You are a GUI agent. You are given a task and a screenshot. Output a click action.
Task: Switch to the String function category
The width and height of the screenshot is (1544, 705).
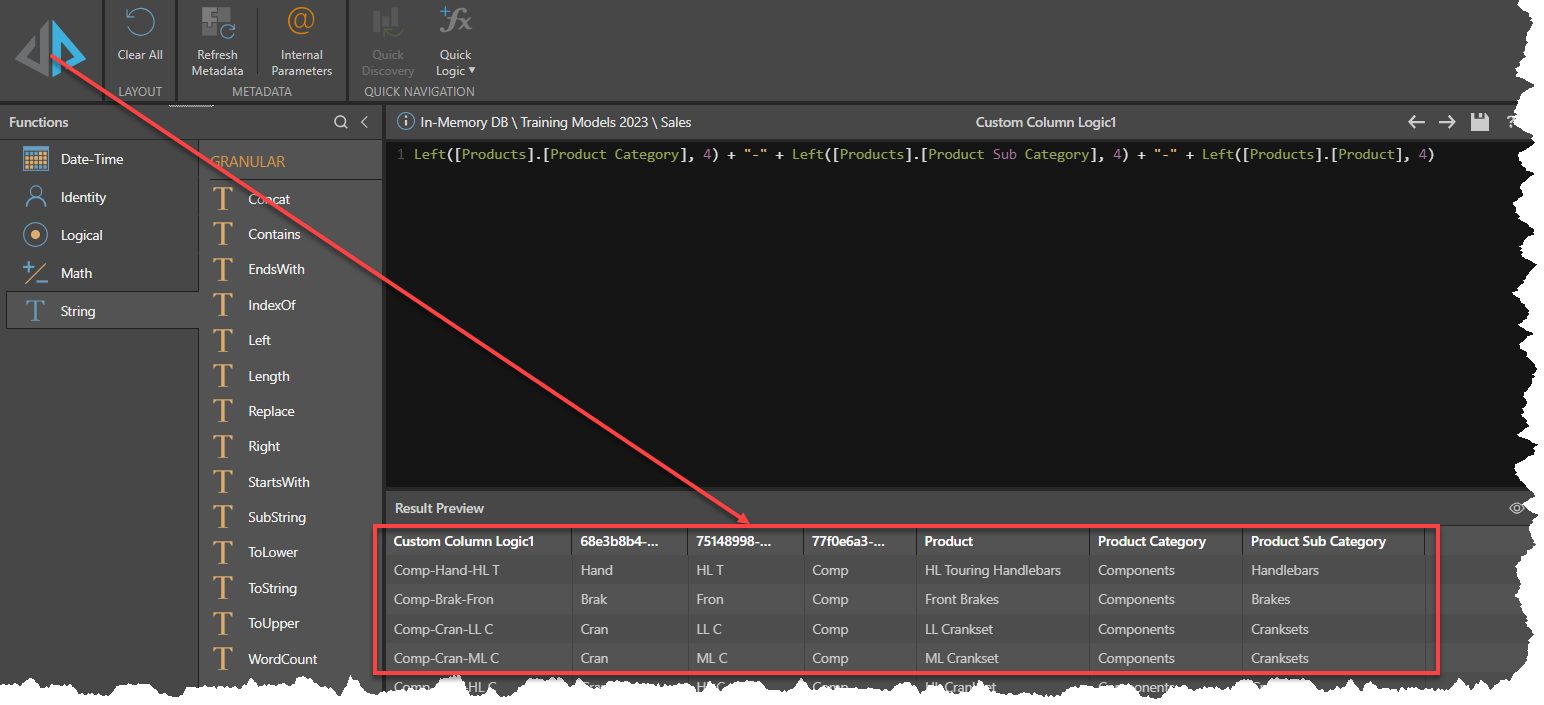point(79,310)
